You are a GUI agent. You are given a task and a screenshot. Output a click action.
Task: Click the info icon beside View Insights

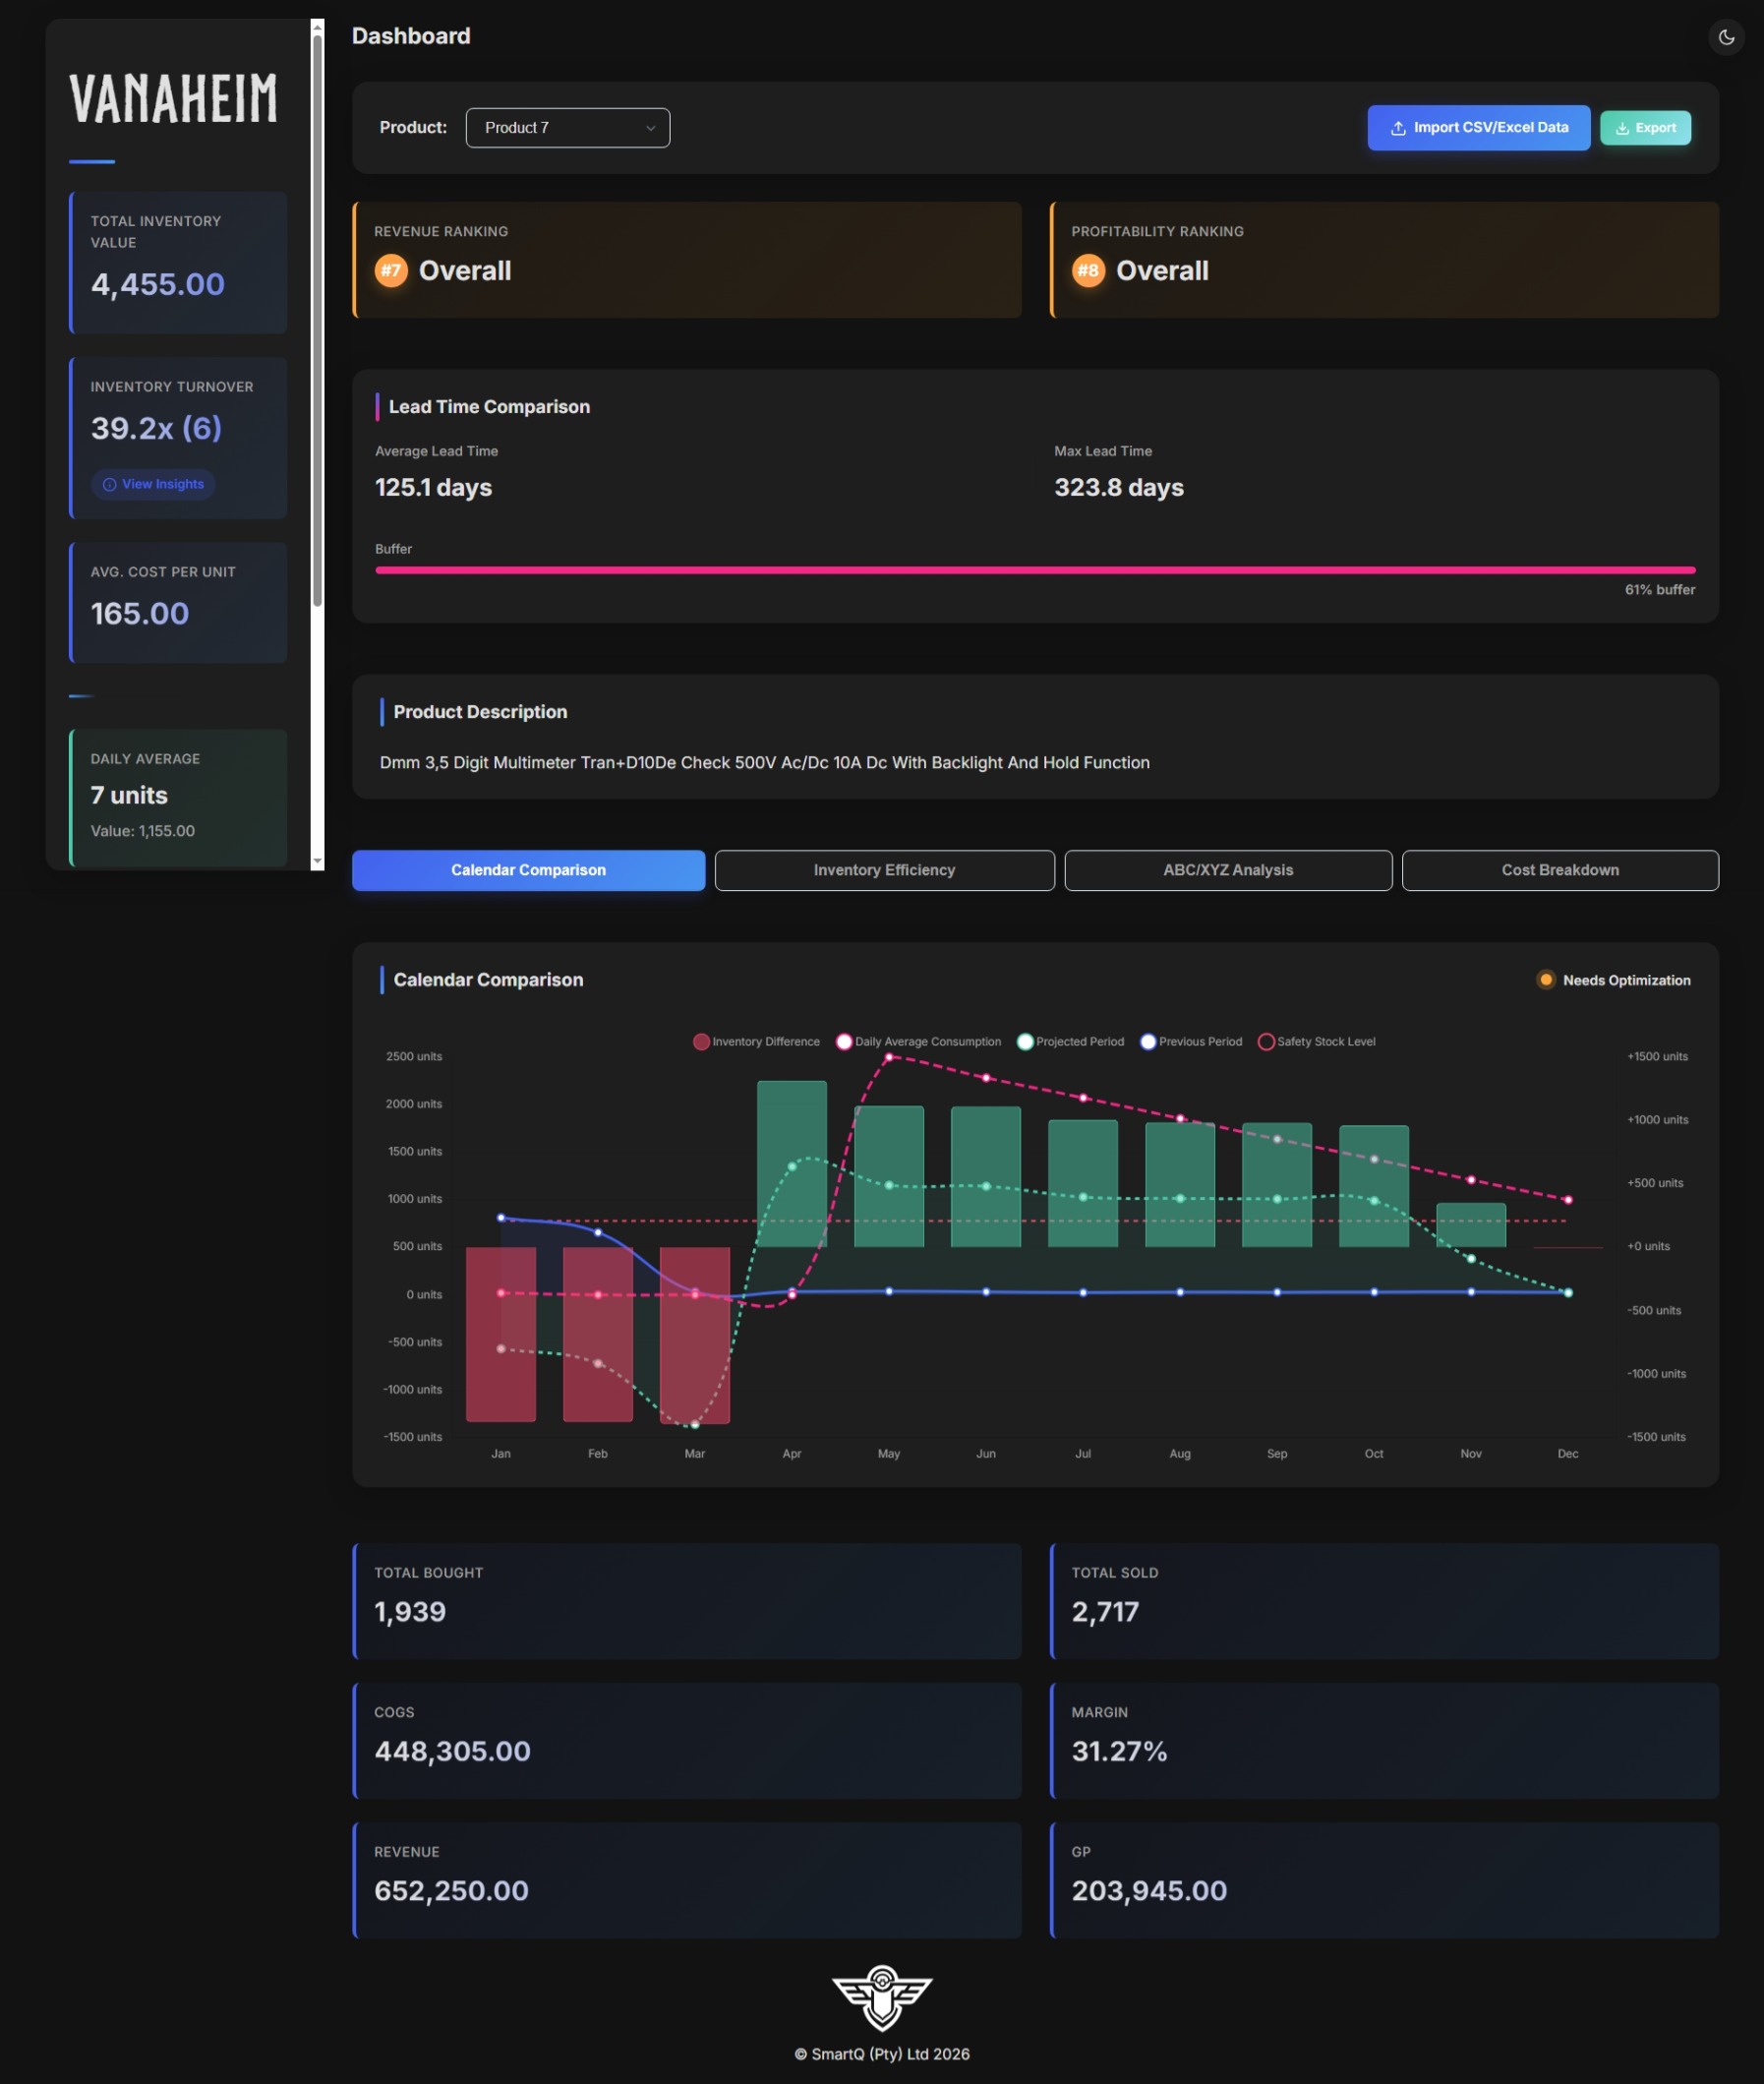tap(110, 484)
